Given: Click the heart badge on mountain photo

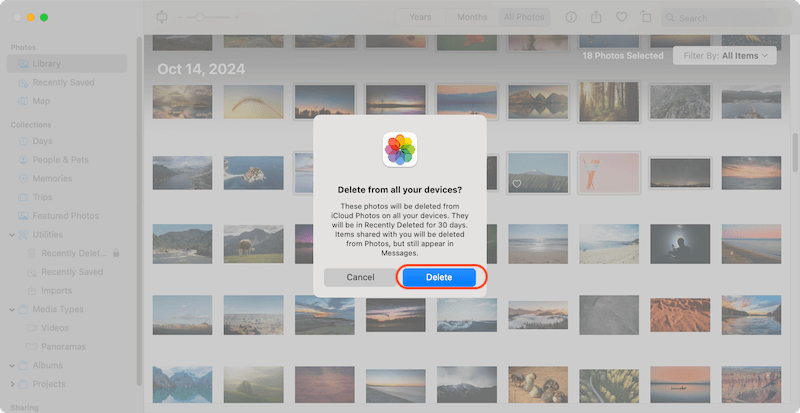Looking at the screenshot, I should (517, 184).
